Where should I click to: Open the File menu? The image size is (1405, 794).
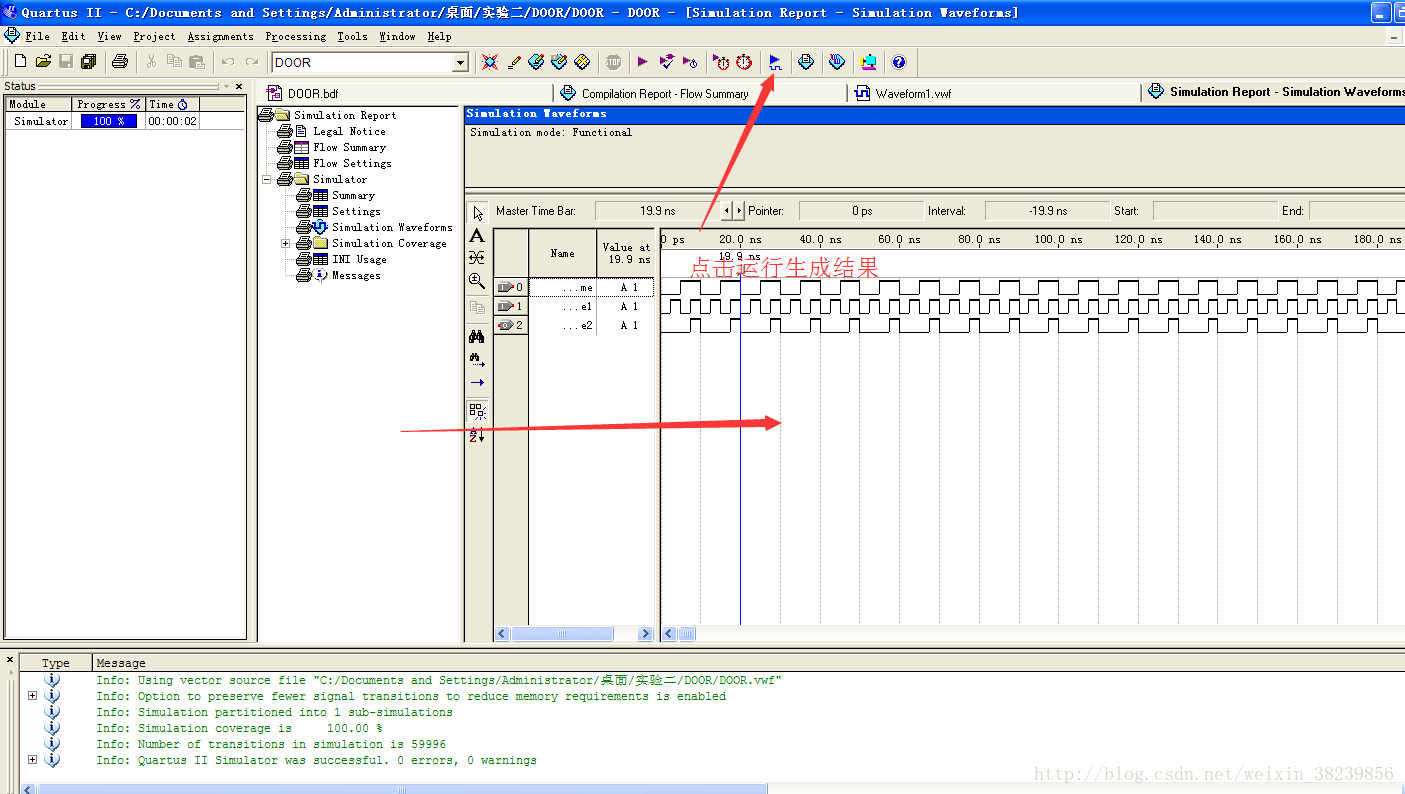click(x=37, y=36)
